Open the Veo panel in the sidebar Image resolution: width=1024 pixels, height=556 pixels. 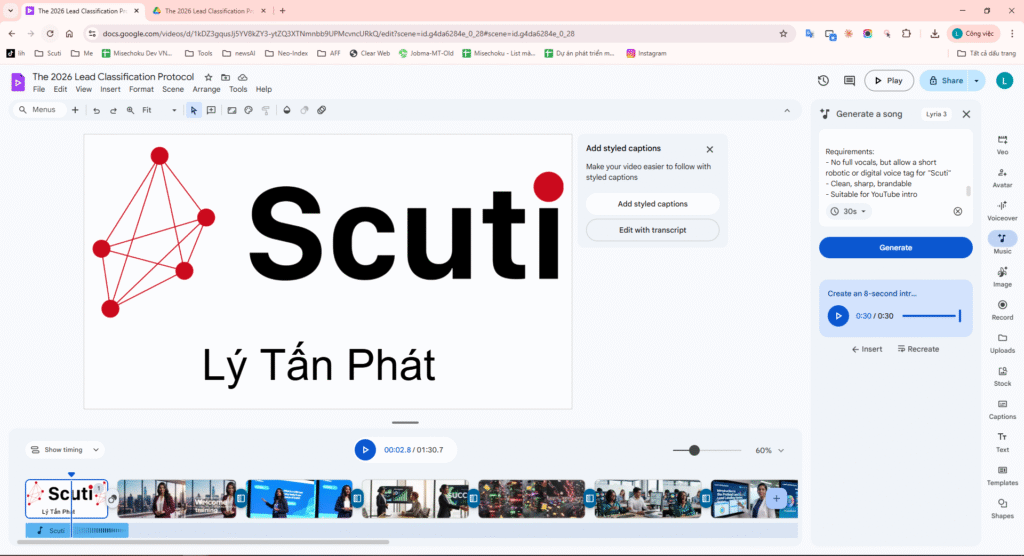point(1002,143)
